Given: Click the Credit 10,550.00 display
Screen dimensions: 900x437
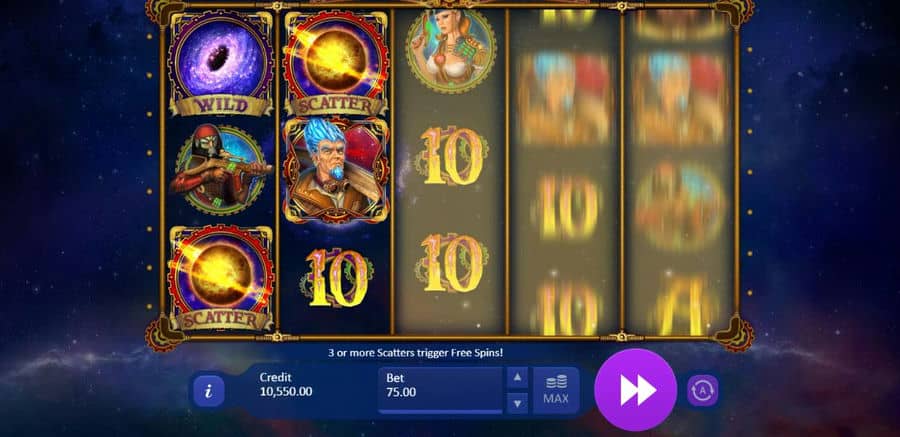Looking at the screenshot, I should click(x=286, y=385).
